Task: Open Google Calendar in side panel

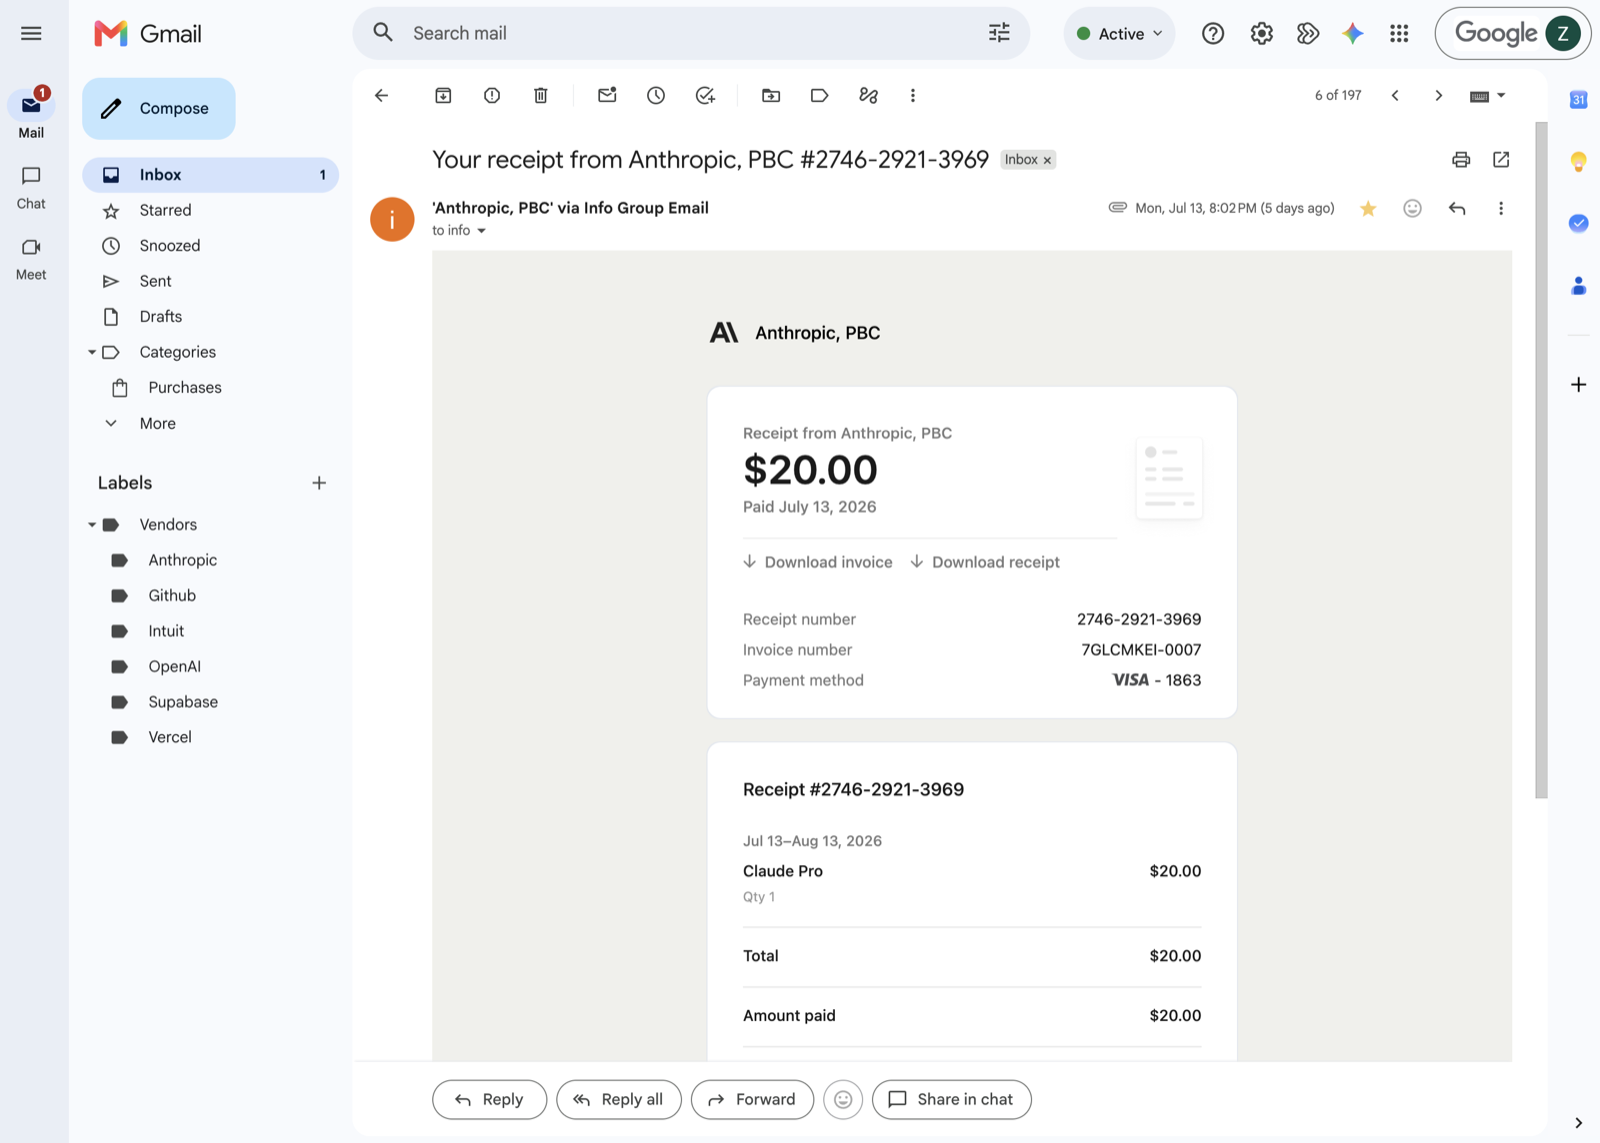Action: pos(1578,99)
